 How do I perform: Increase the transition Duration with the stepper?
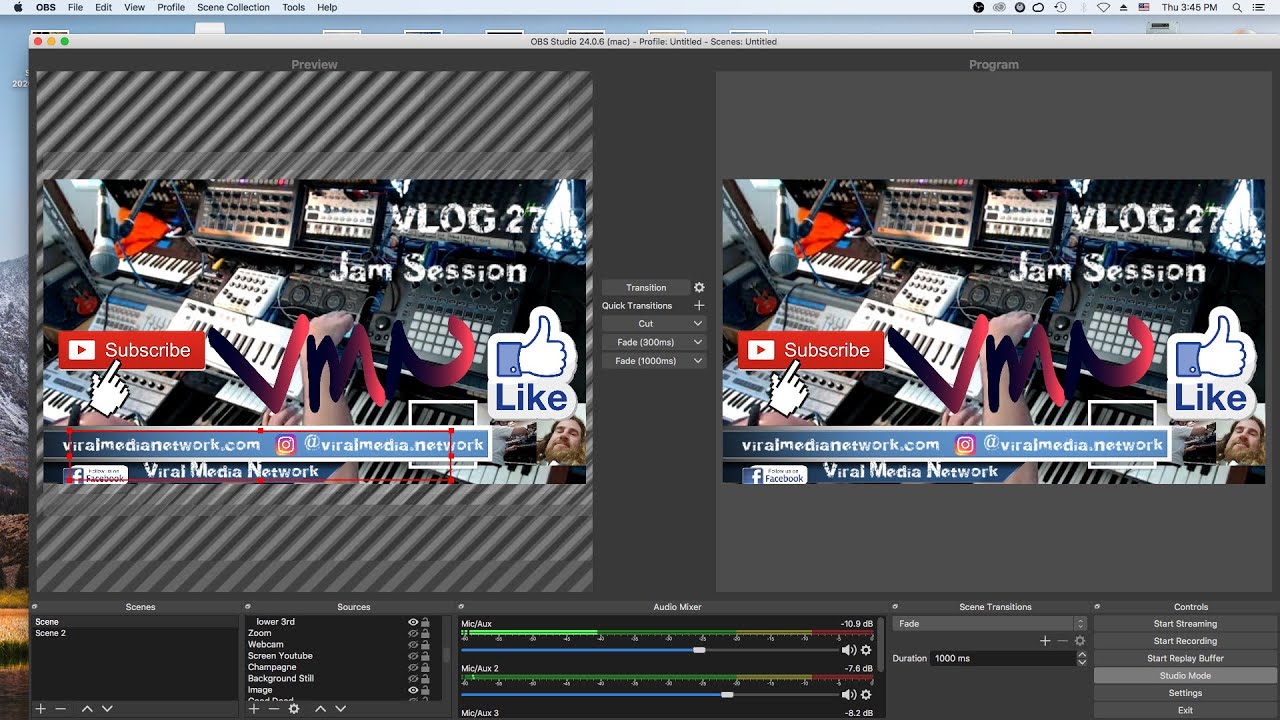pos(1081,655)
